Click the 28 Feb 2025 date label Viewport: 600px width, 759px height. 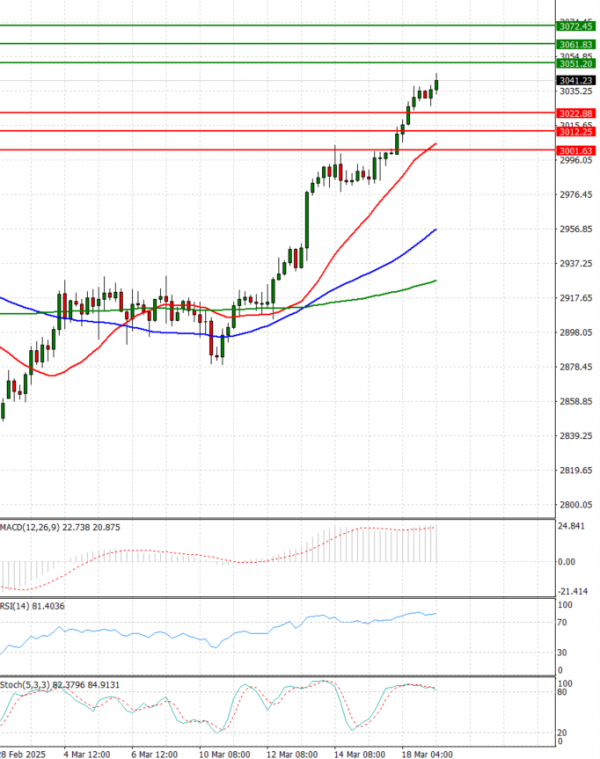[x=22, y=752]
